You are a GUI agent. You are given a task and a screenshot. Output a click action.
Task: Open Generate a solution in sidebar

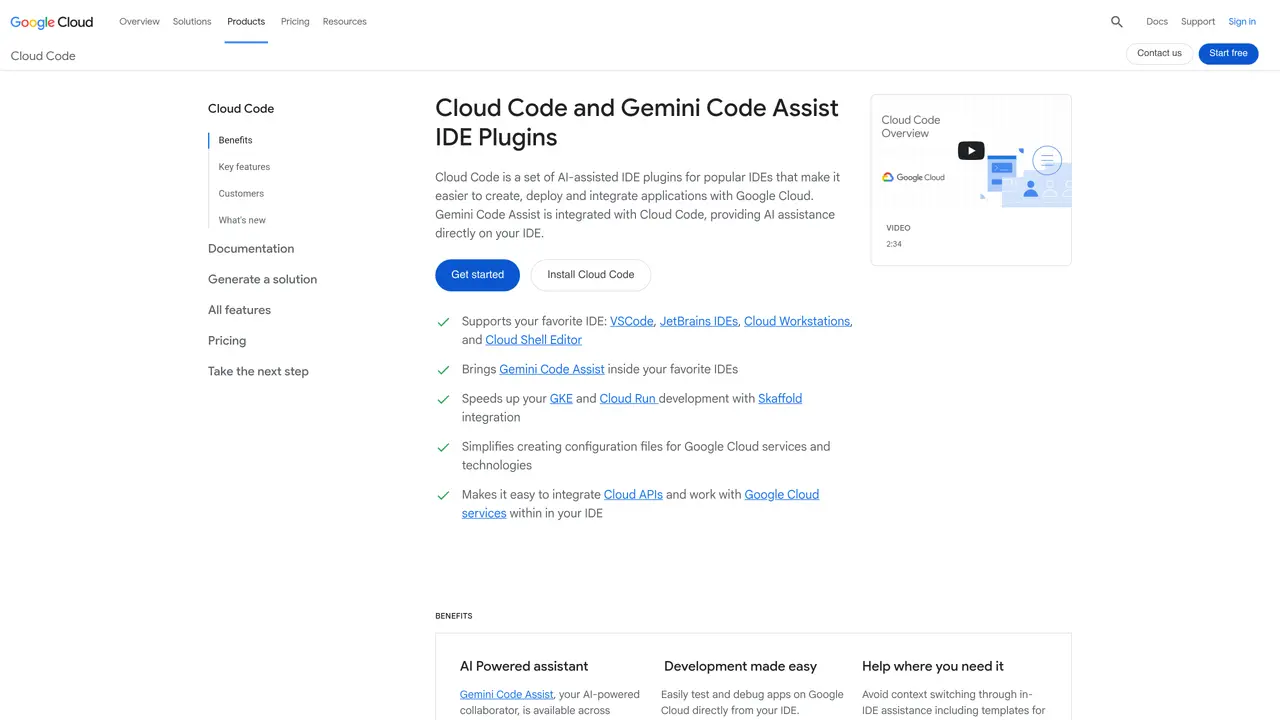pyautogui.click(x=262, y=279)
